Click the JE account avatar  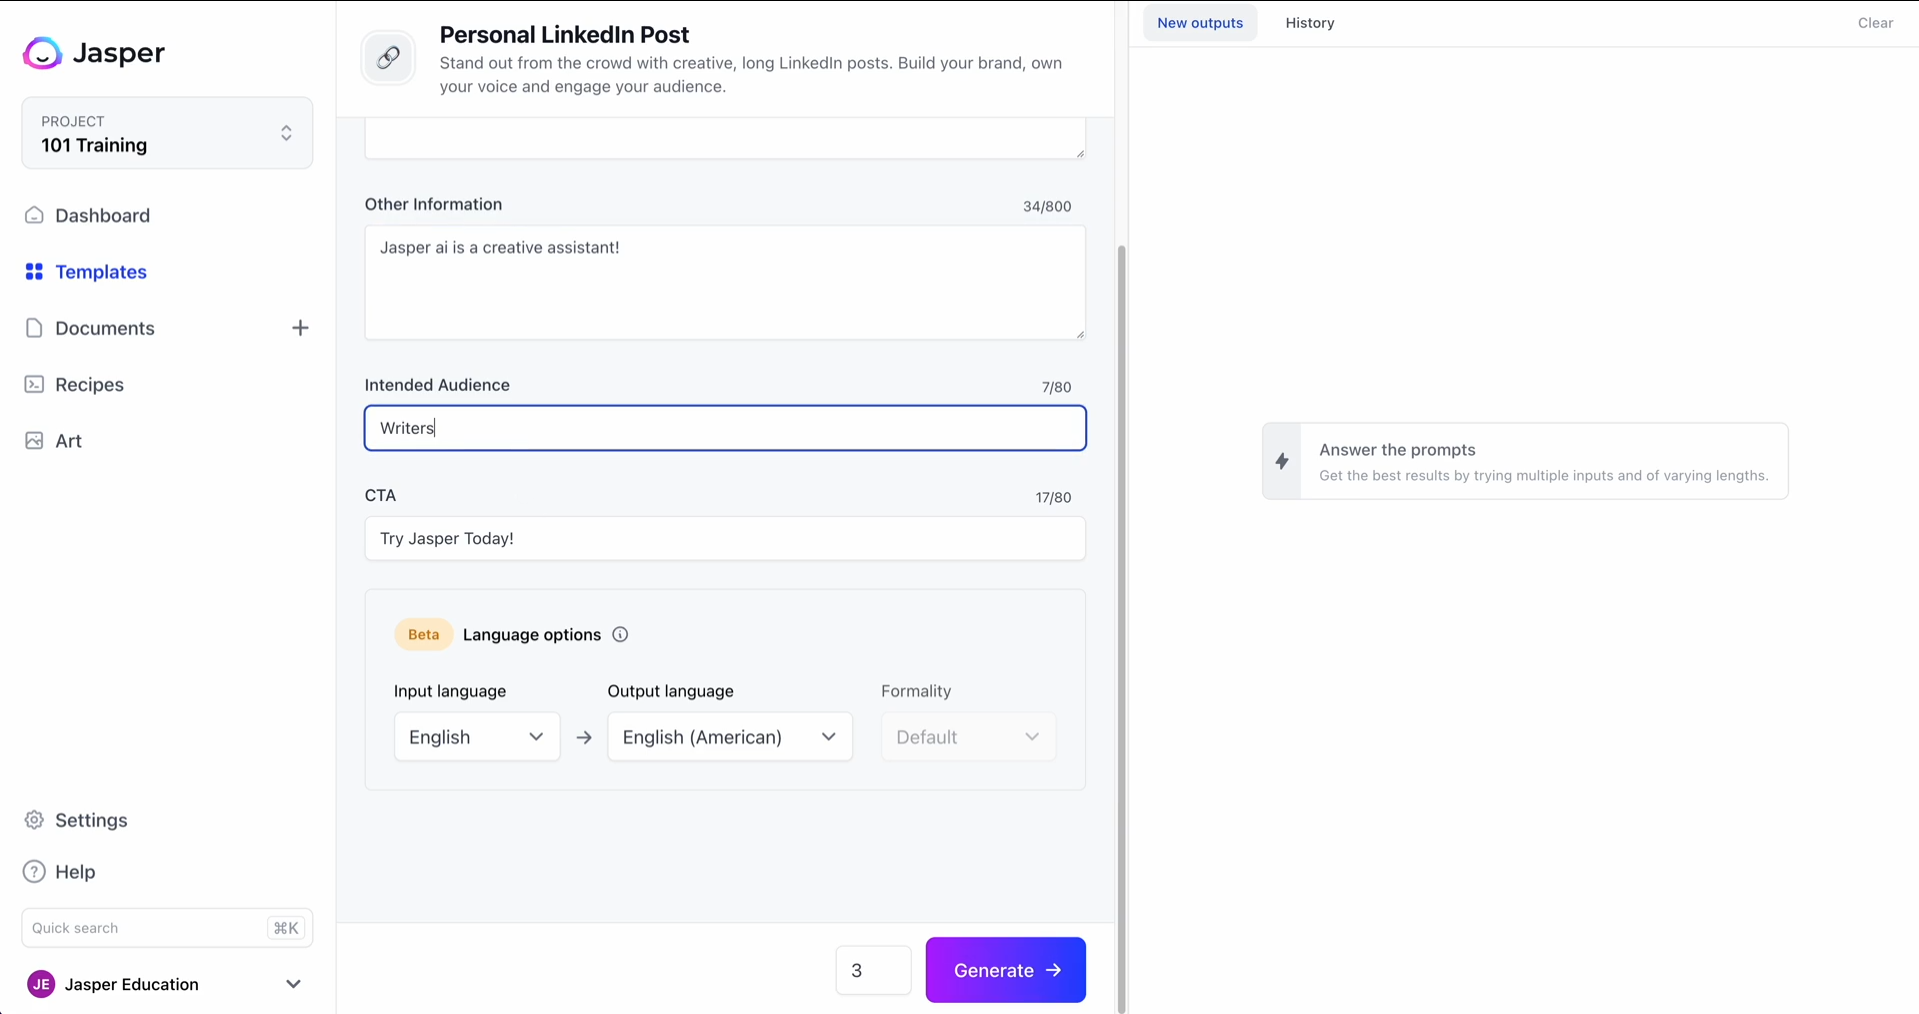(41, 984)
